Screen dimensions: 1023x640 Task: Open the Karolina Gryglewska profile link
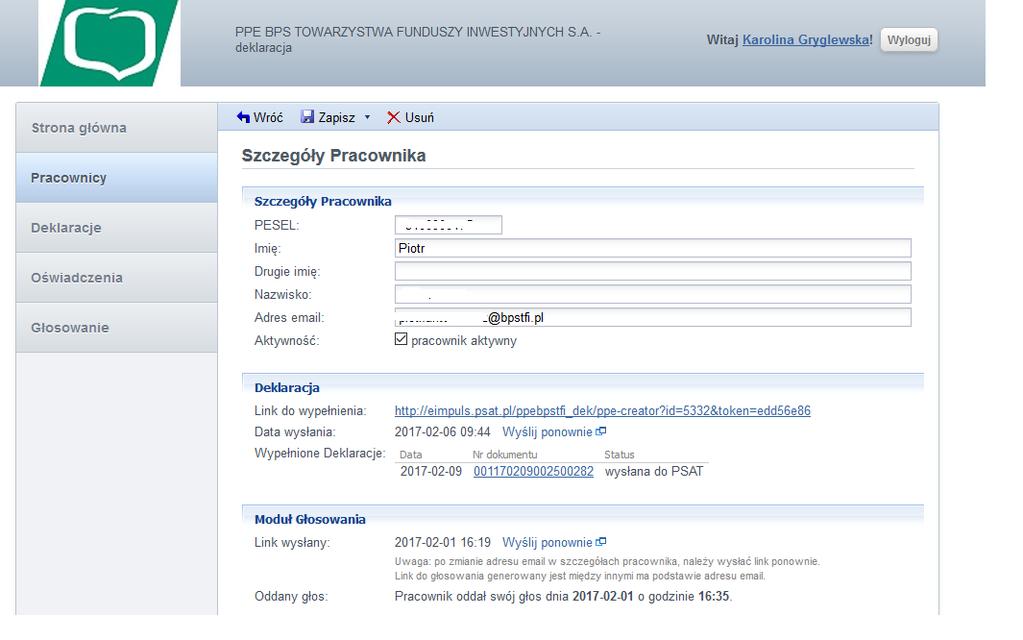pos(806,40)
